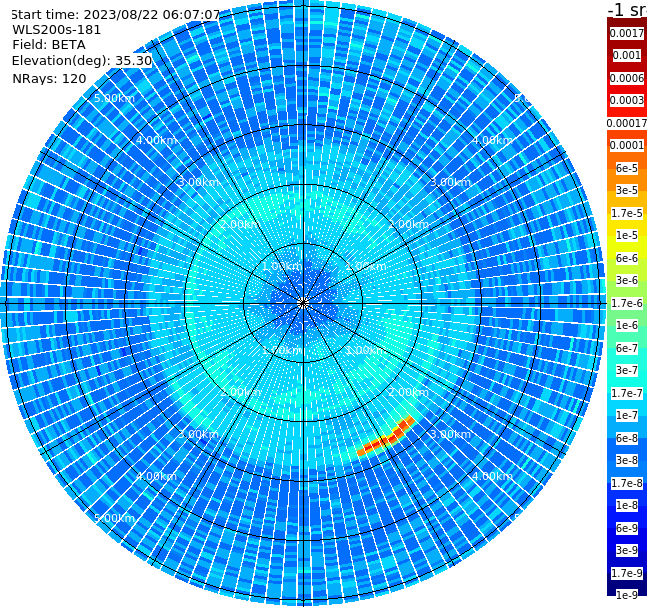Click the 3.00km range label in lower-left quadrant
This screenshot has width=647, height=607.
pos(198,434)
